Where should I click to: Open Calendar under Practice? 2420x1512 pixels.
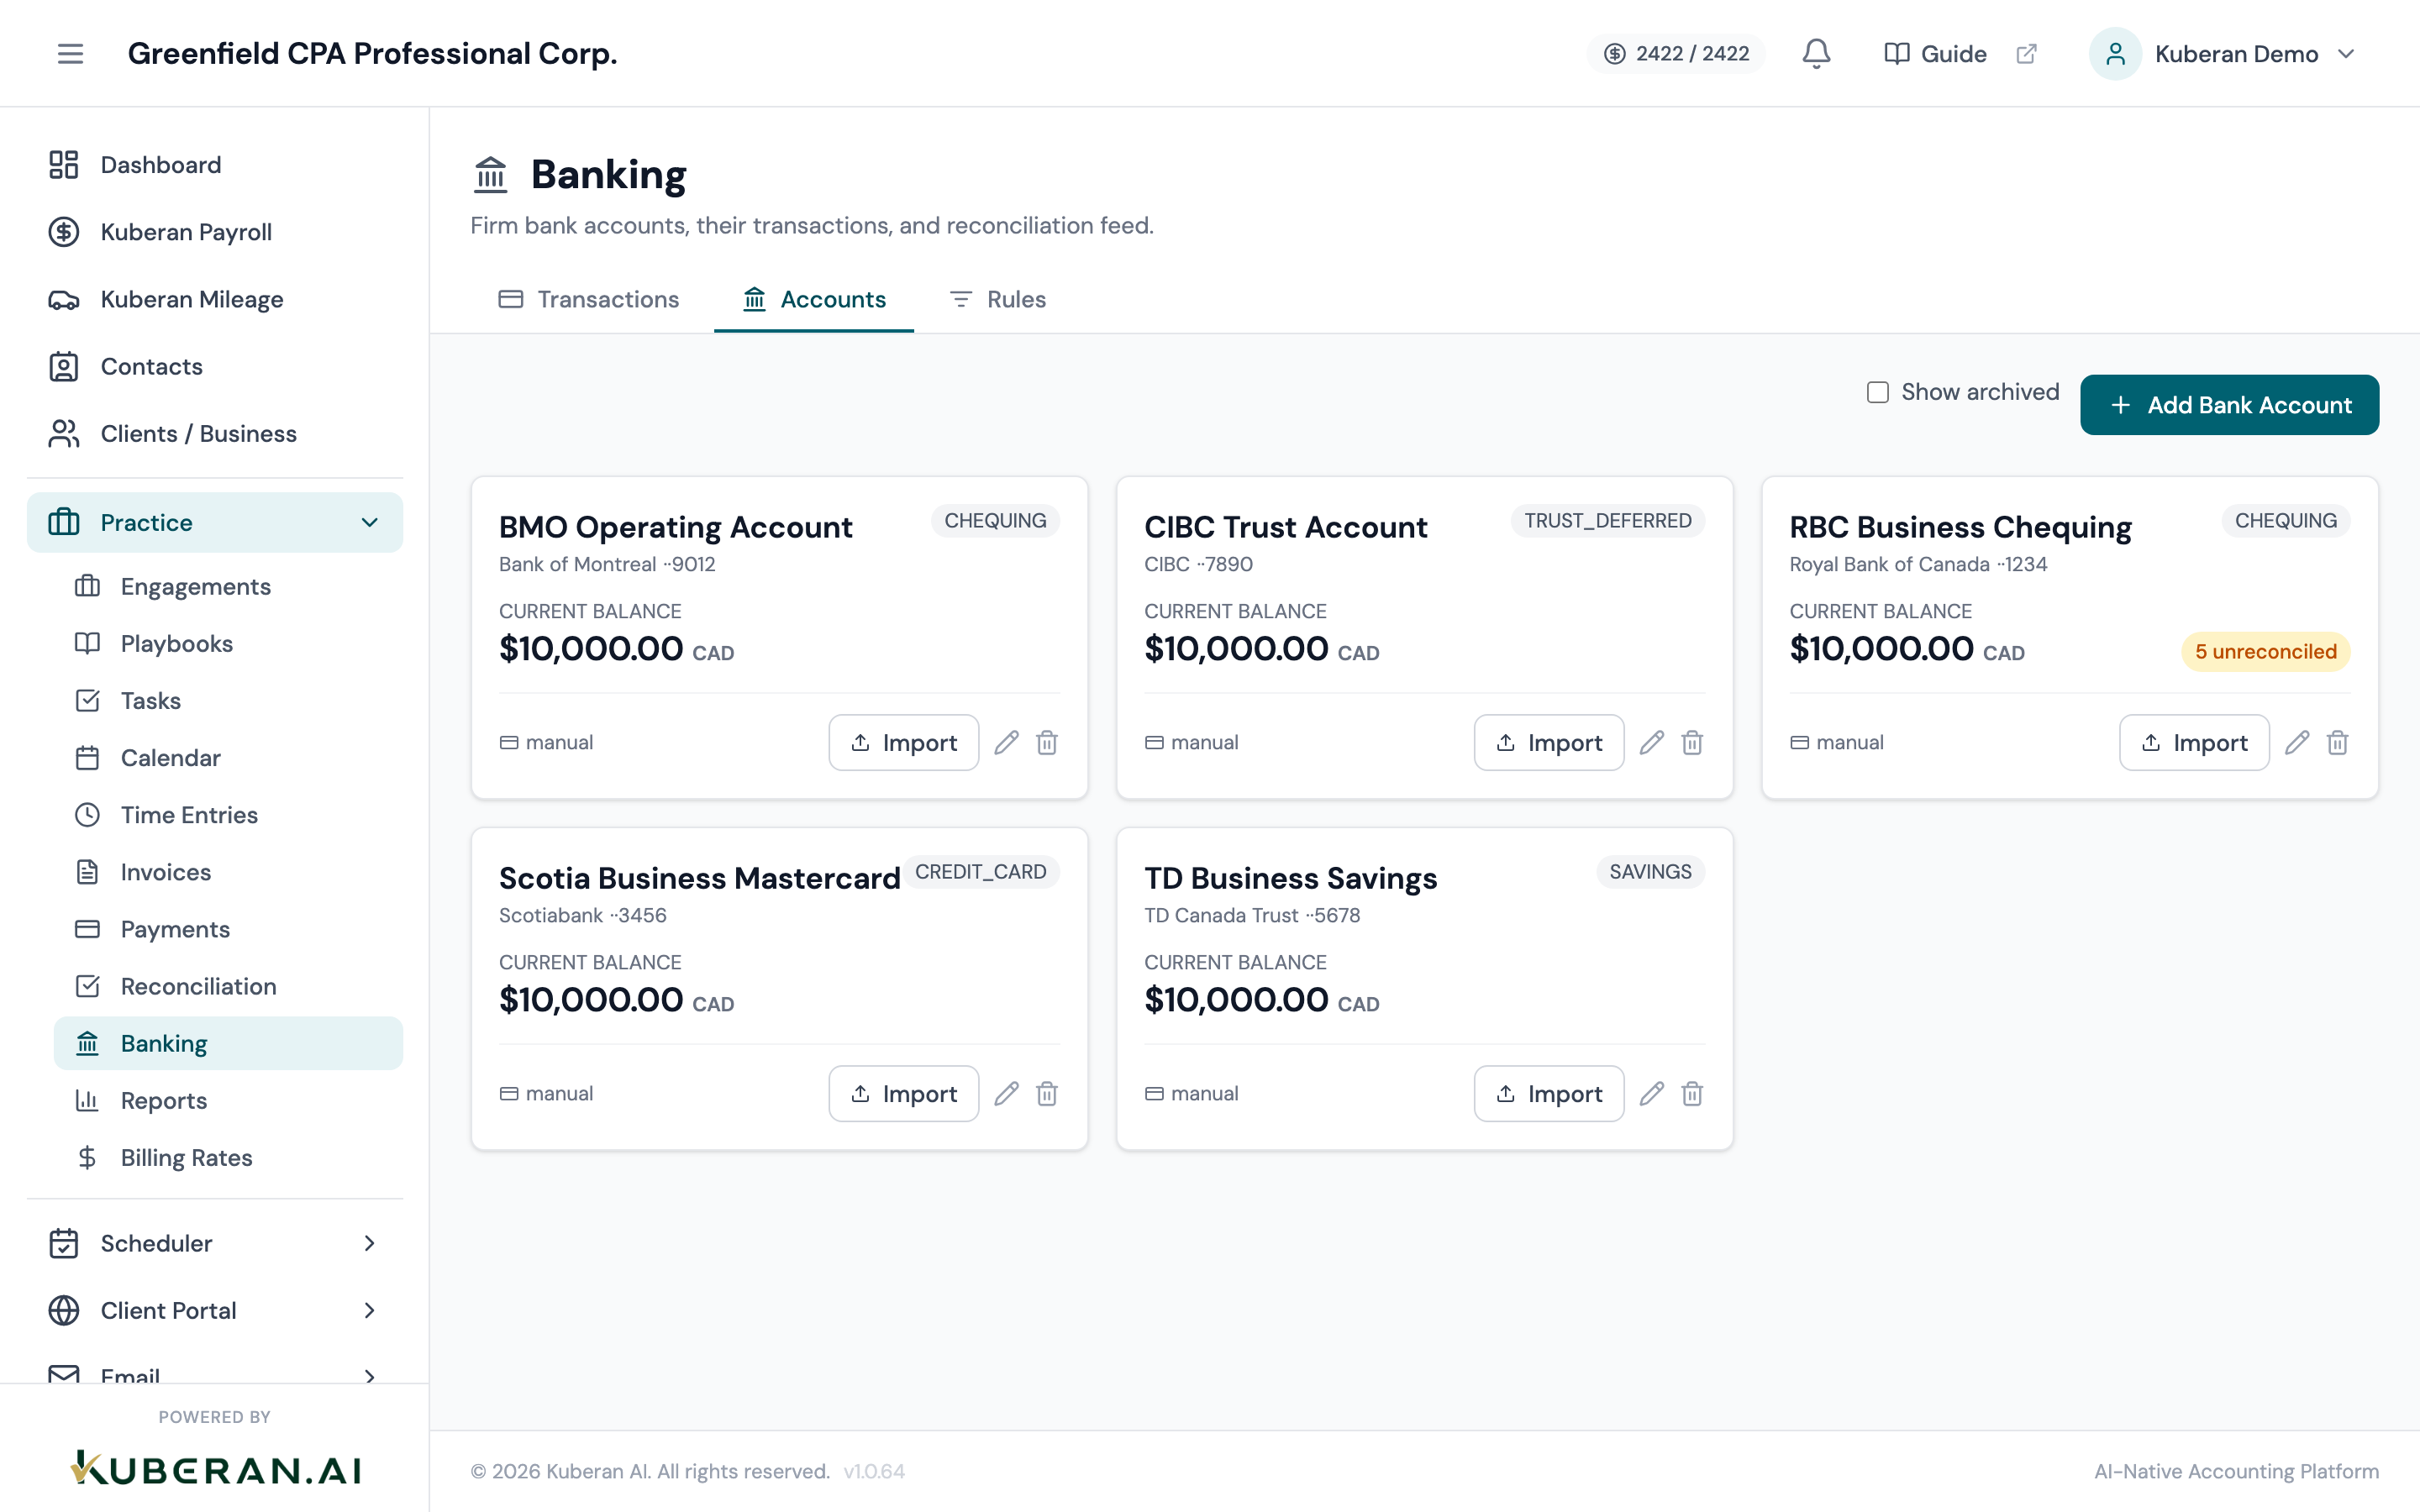click(x=228, y=757)
